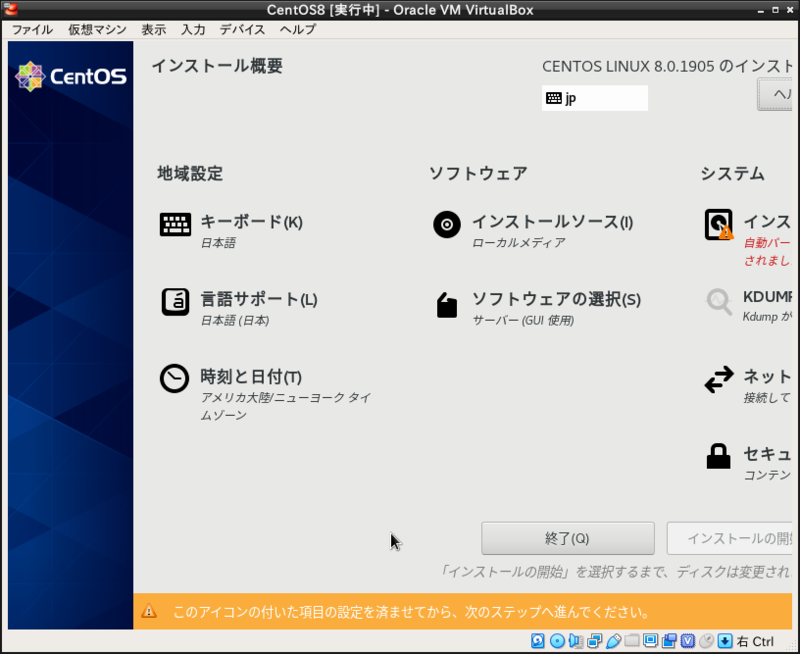Click the VirtualBox recording status icon
Screen dimensions: 800x654
coord(669,641)
